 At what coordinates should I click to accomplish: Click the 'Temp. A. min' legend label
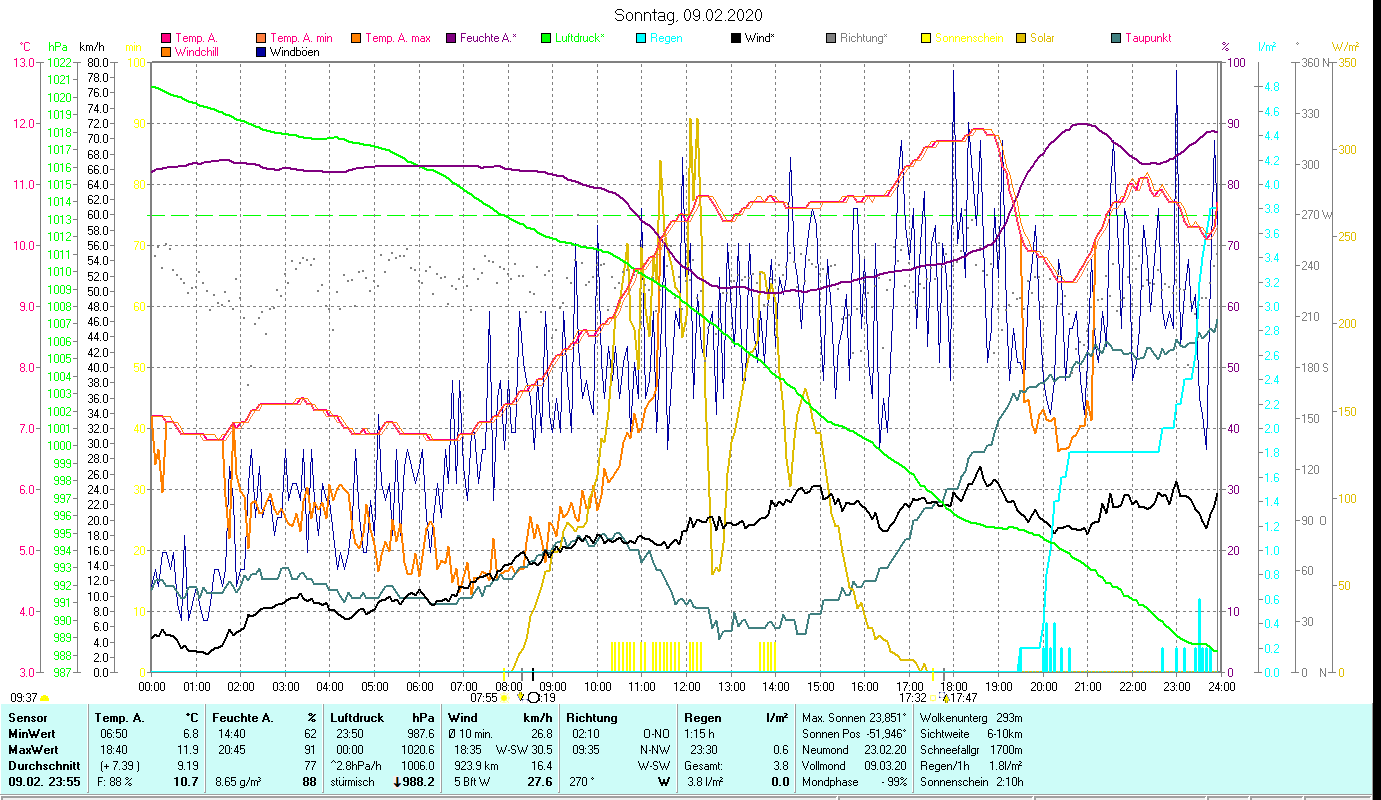301,38
